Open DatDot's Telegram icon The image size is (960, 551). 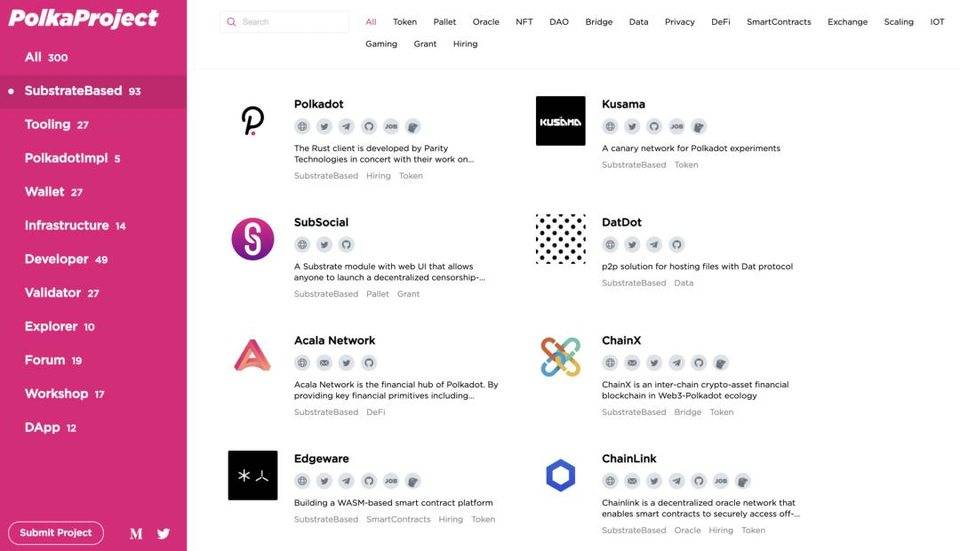coord(654,244)
